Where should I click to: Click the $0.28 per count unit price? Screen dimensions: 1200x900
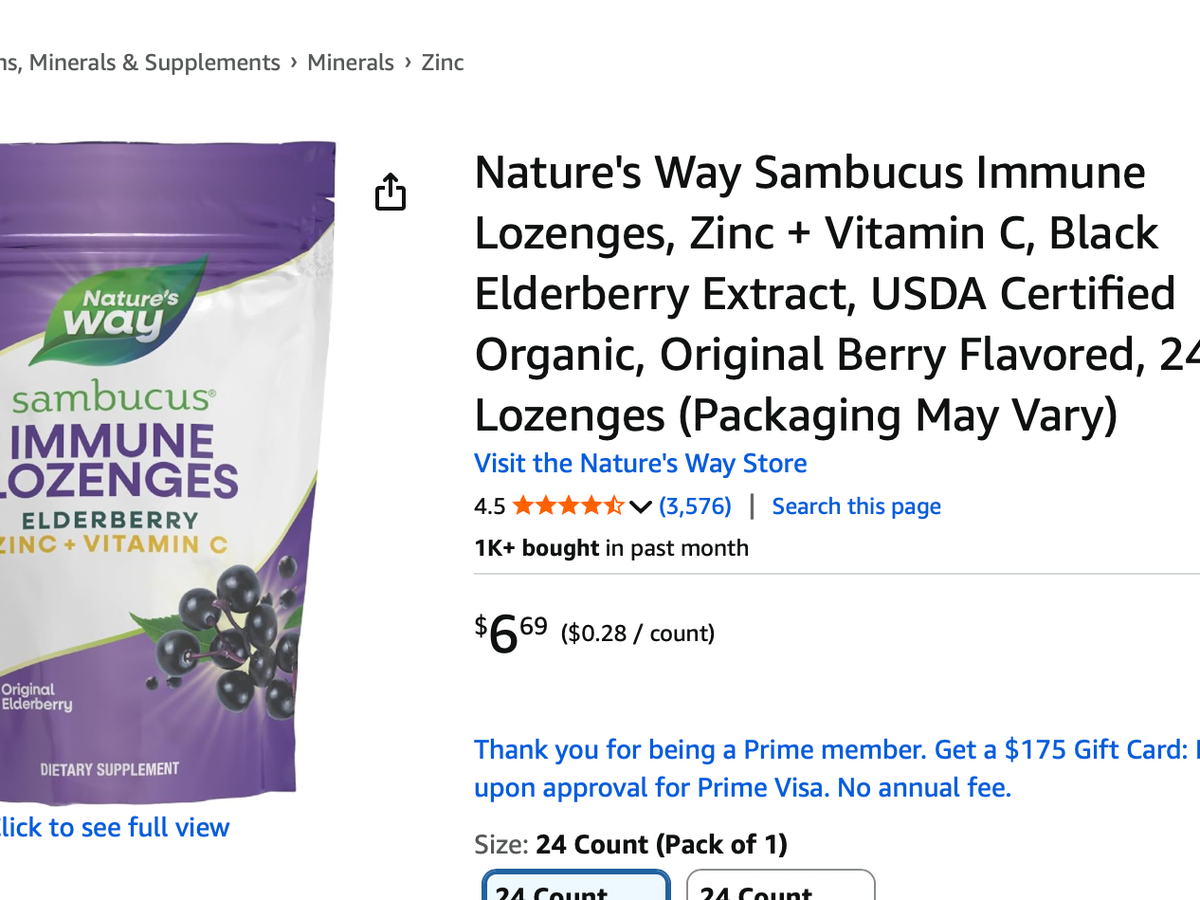click(x=638, y=633)
